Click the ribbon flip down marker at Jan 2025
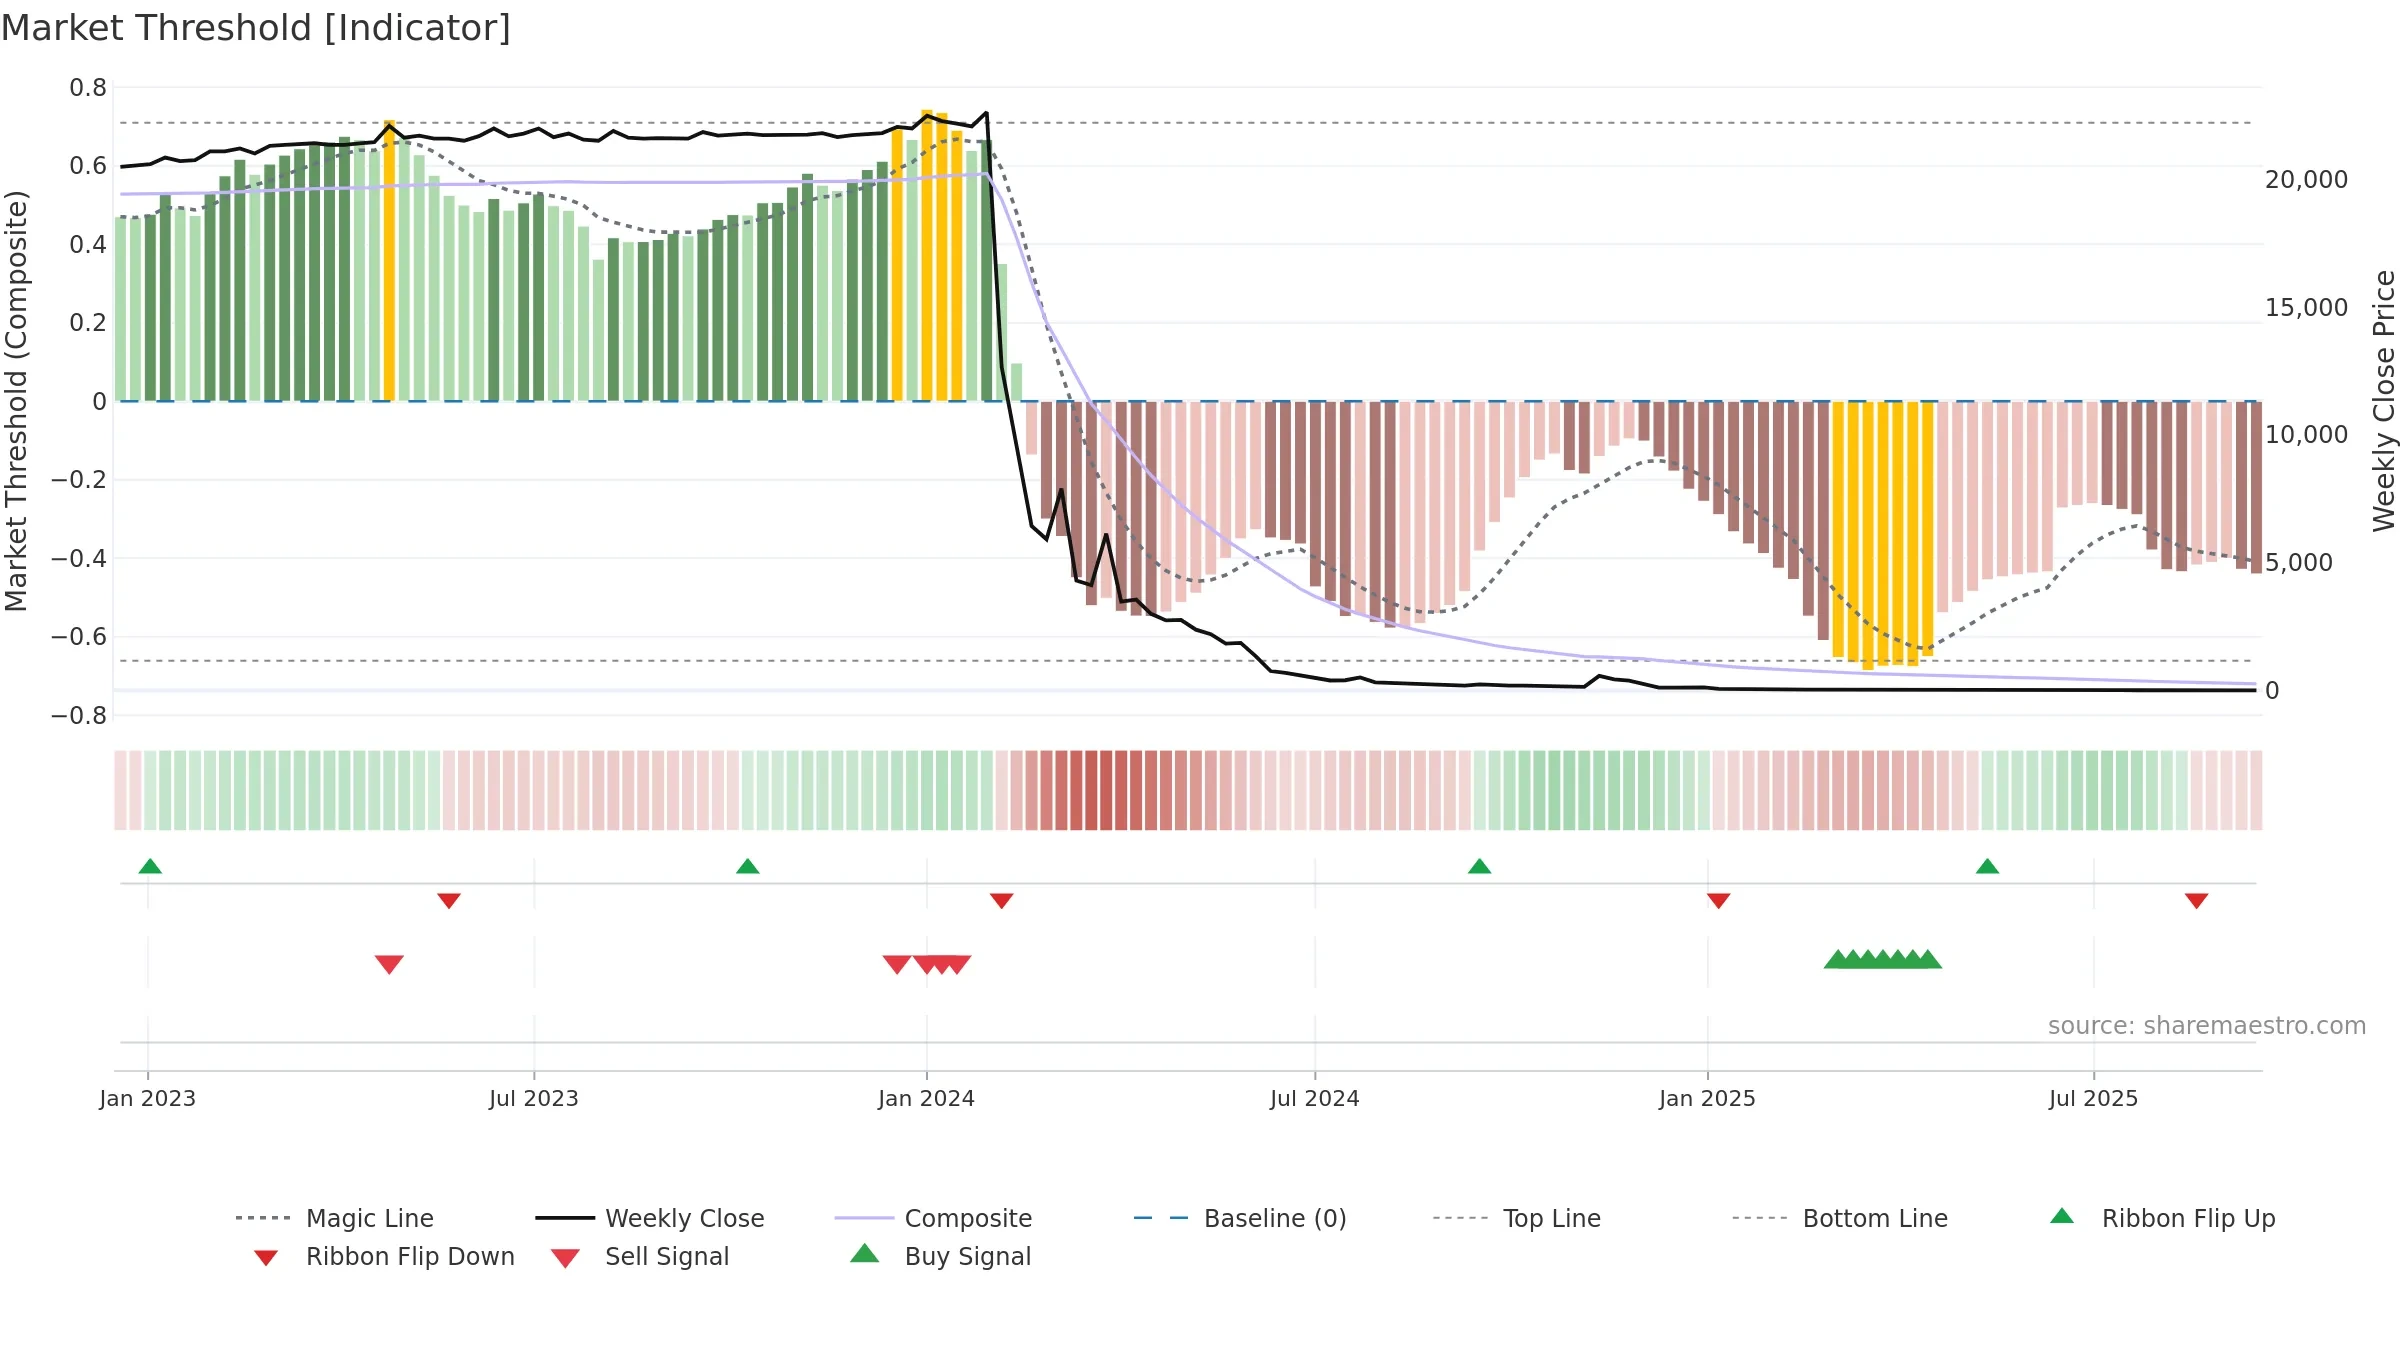Image resolution: width=2400 pixels, height=1350 pixels. pos(1719,901)
